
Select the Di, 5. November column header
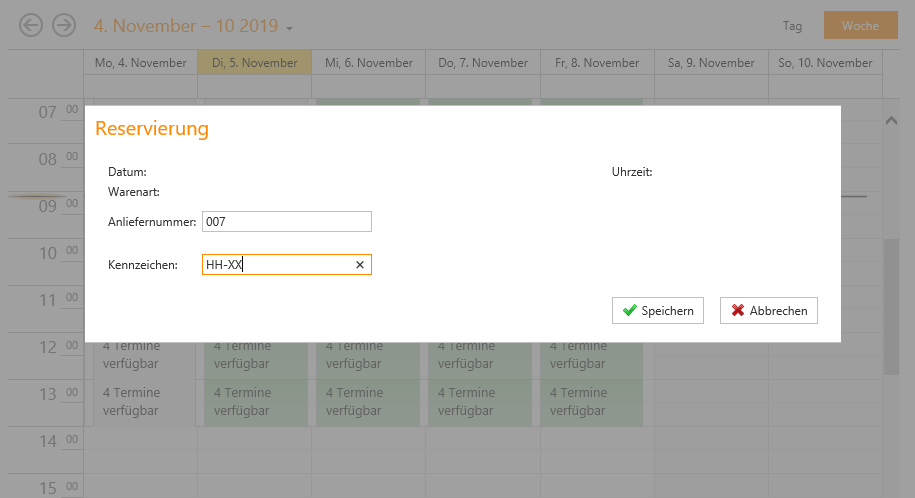coord(254,62)
